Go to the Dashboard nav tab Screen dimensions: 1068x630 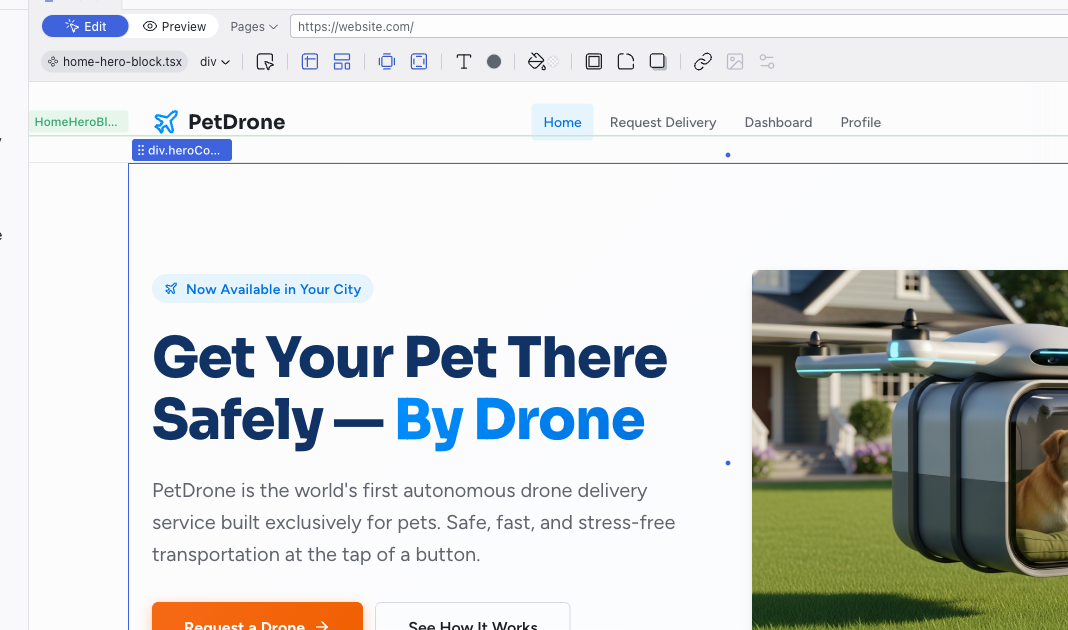point(778,122)
